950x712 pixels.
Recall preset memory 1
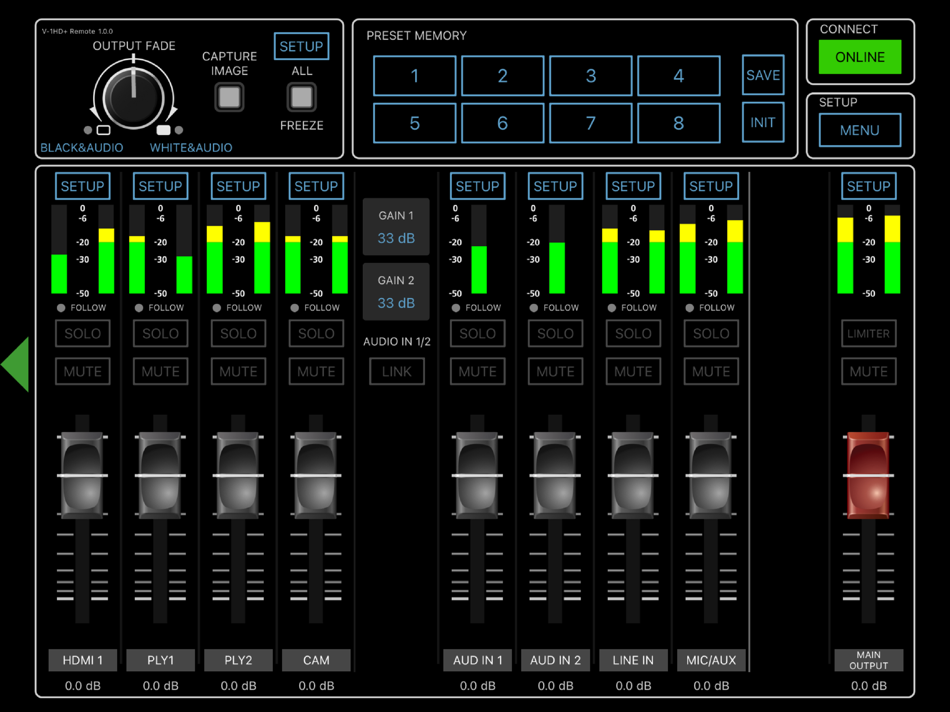pos(414,76)
